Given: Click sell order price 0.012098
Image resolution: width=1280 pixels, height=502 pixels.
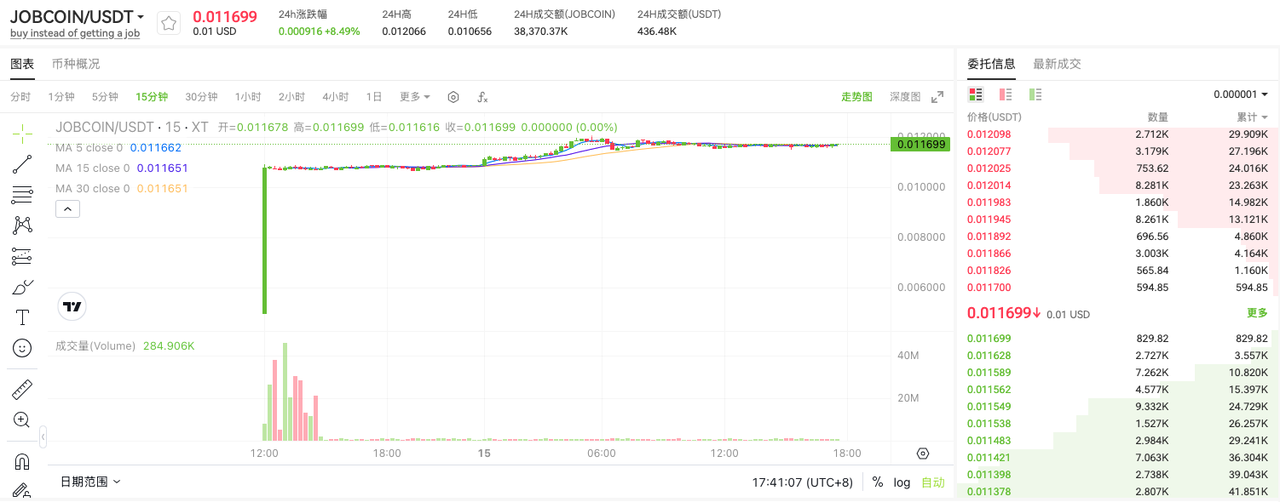Looking at the screenshot, I should pos(989,134).
